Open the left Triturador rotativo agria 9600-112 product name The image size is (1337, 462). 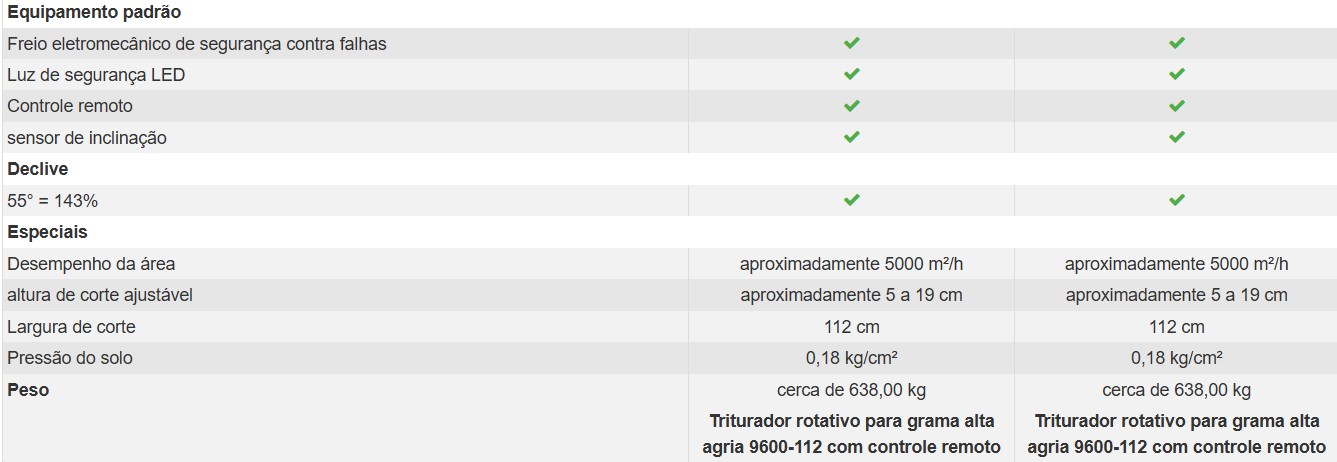[851, 434]
